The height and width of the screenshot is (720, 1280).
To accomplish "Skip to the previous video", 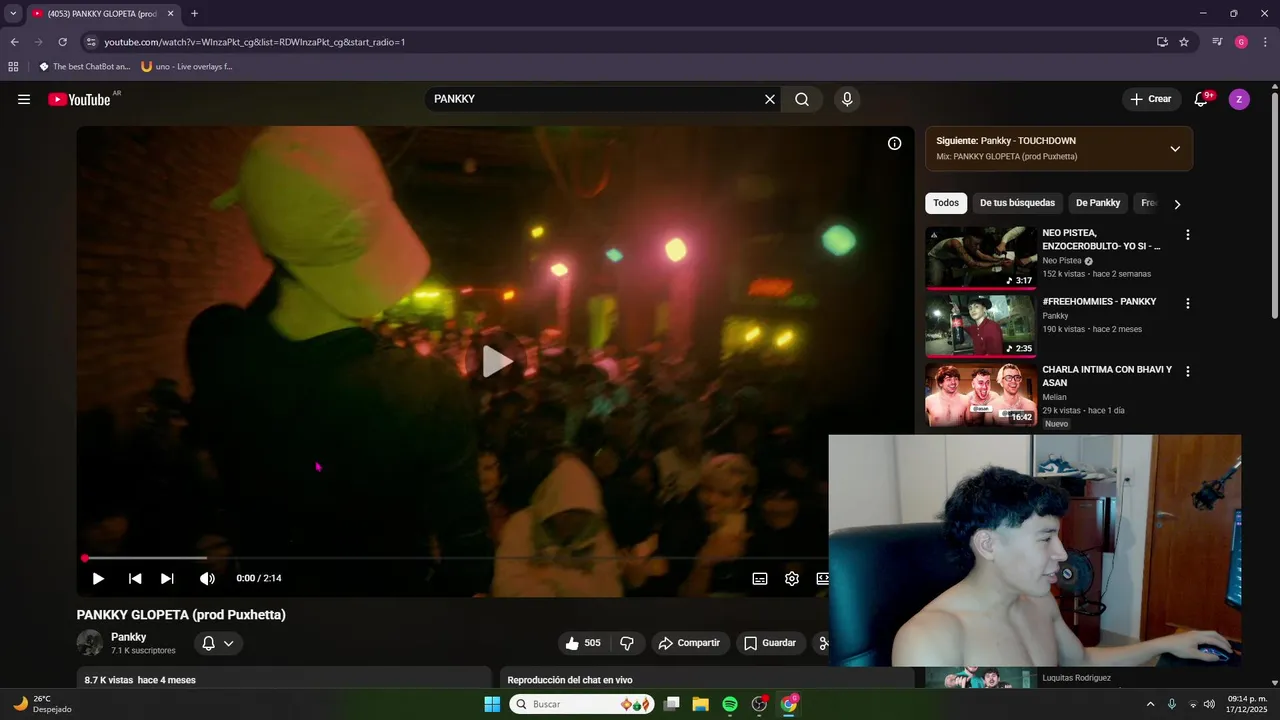I will click(135, 578).
